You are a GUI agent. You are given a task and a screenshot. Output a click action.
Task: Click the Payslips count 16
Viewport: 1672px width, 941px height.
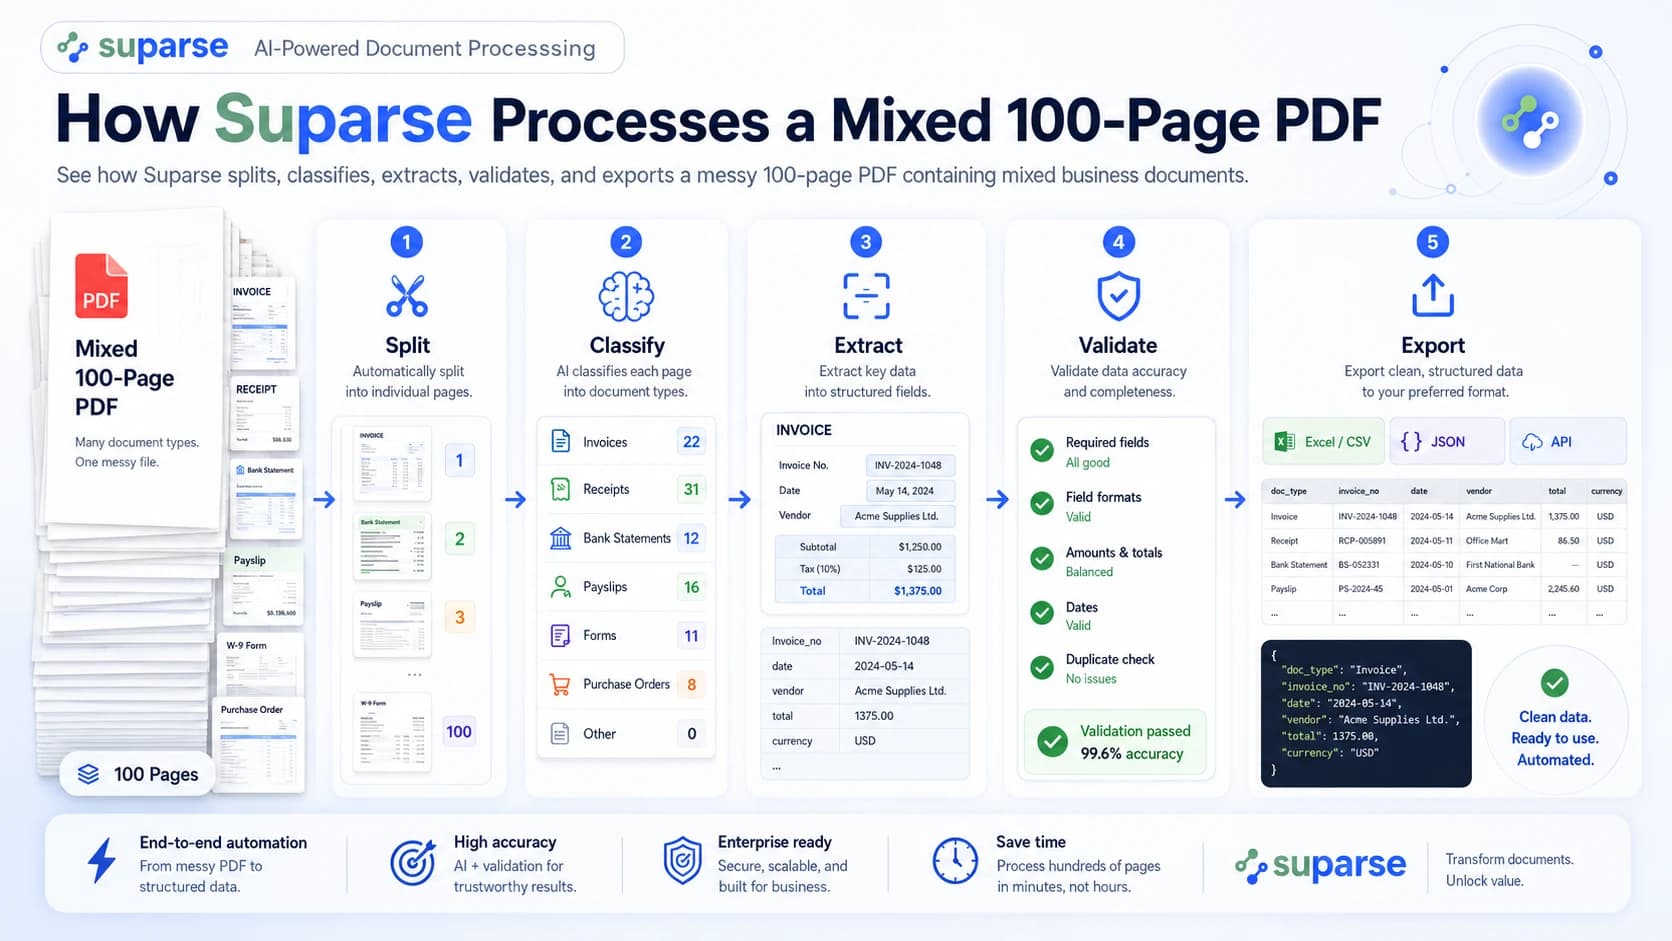pos(691,587)
